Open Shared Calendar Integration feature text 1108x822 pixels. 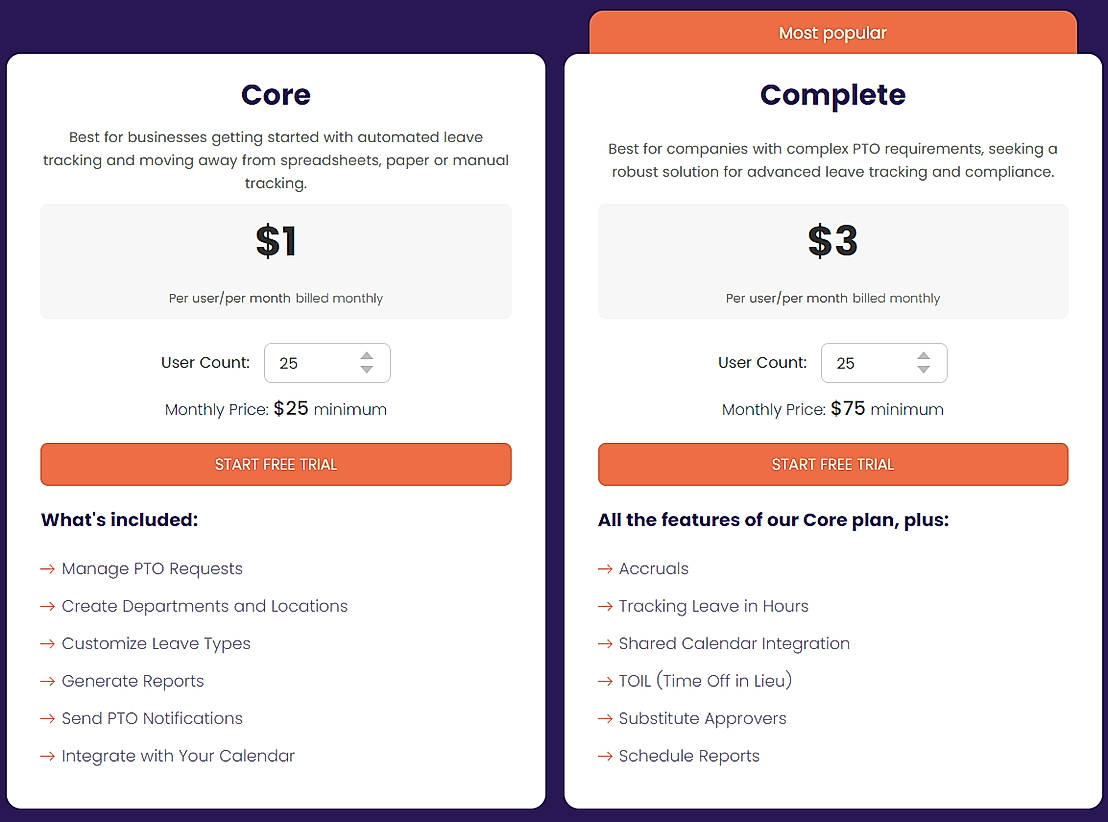tap(734, 644)
